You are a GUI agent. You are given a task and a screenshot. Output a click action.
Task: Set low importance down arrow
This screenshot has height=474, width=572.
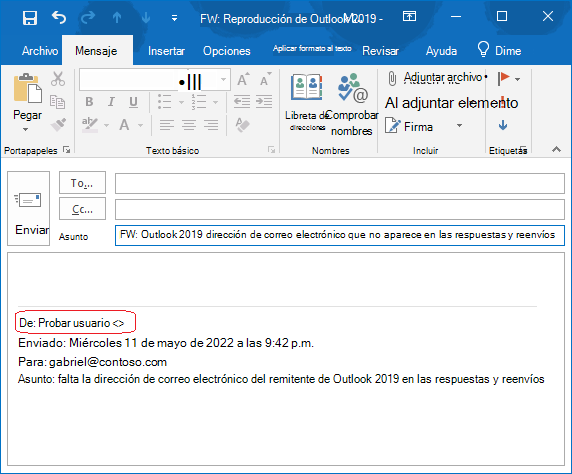click(x=503, y=126)
